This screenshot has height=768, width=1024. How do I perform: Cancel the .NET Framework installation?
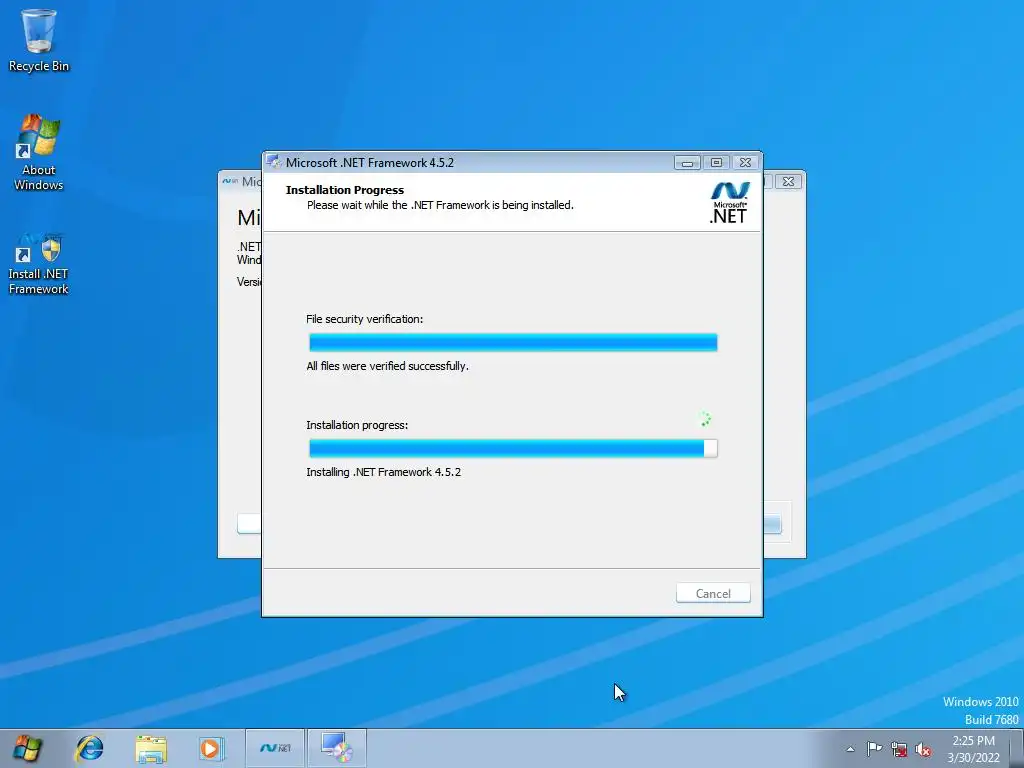(x=713, y=593)
